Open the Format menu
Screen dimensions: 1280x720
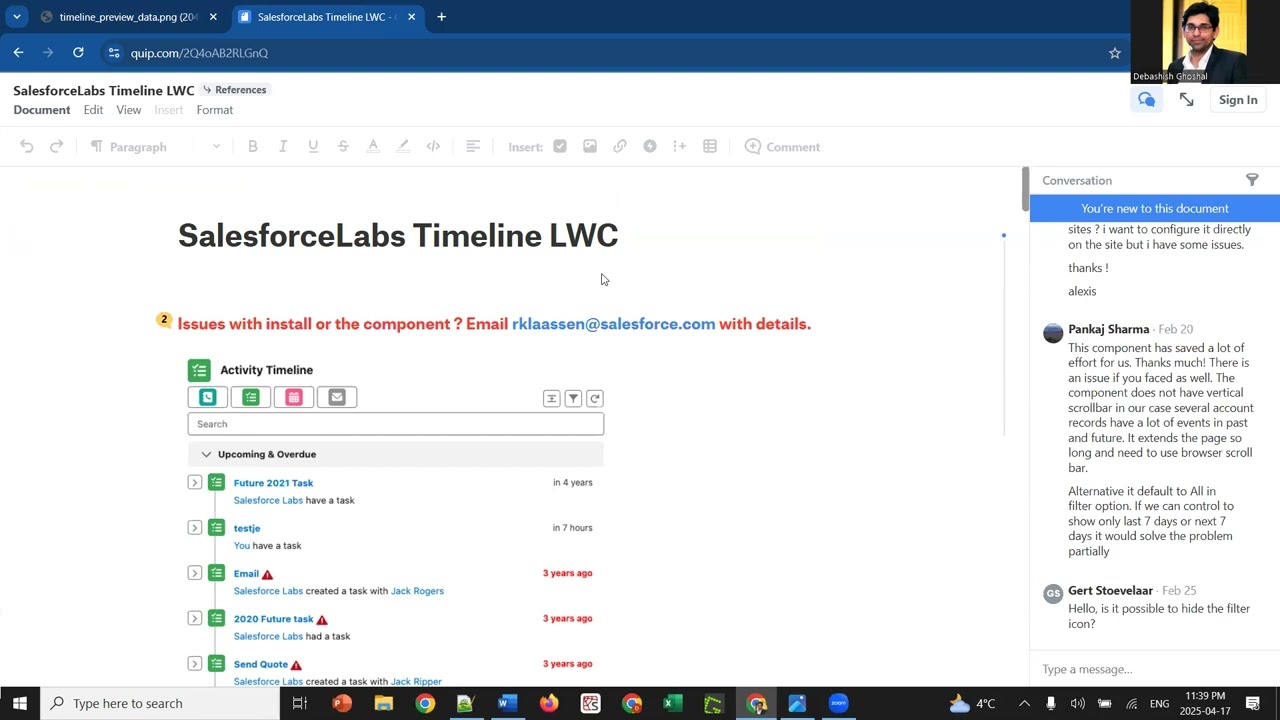coord(215,110)
